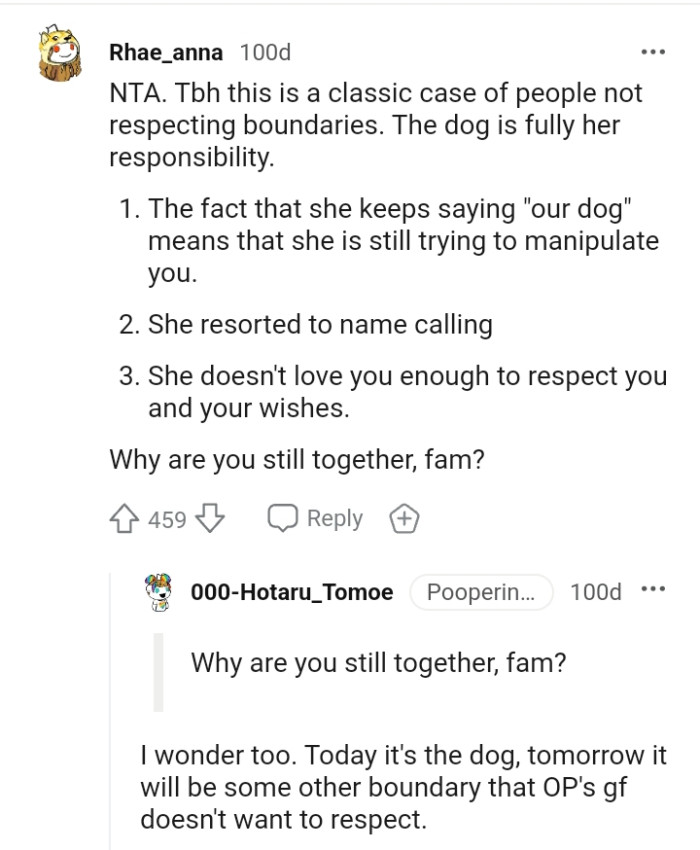Open 000-Hotaru_Tomoe username link
700x850 pixels.
click(x=288, y=592)
